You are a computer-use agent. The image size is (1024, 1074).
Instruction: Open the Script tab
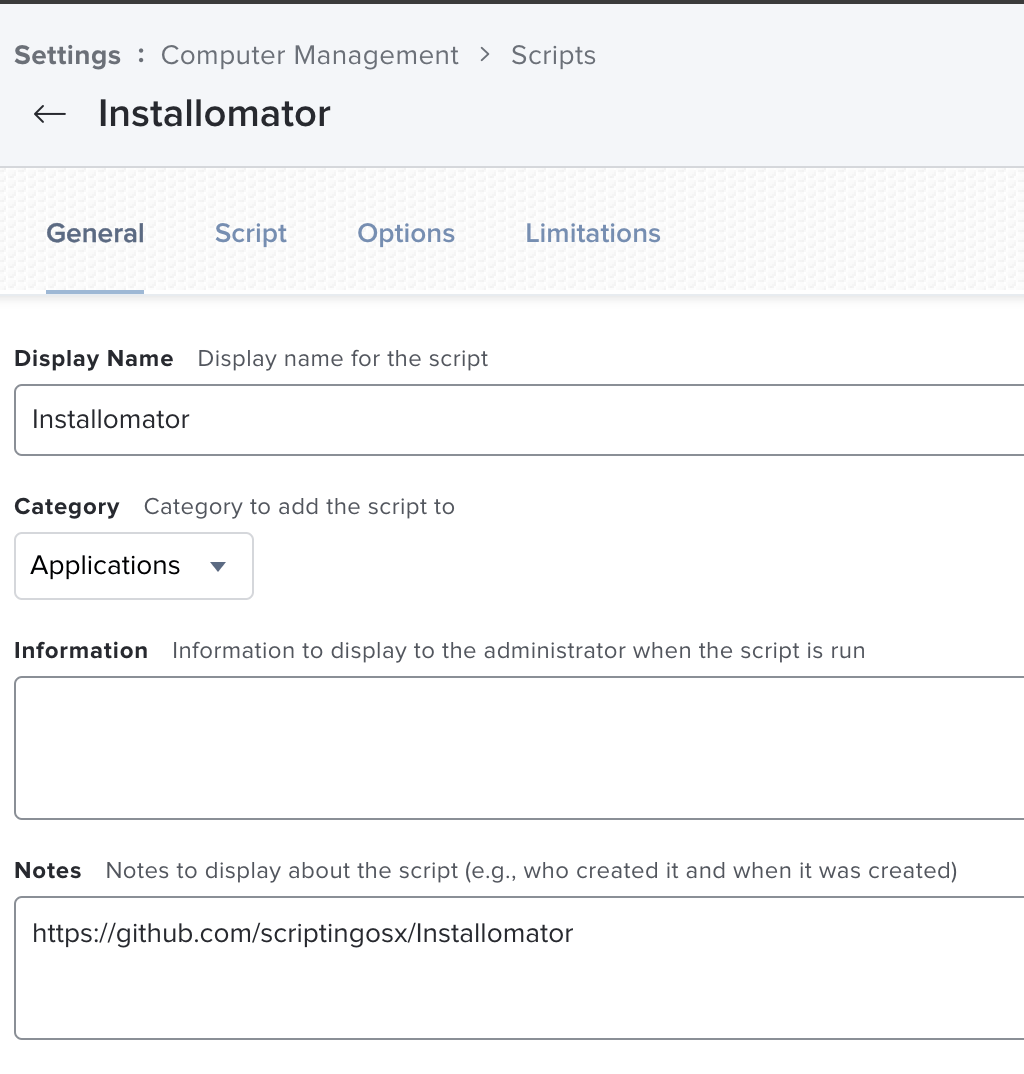251,234
